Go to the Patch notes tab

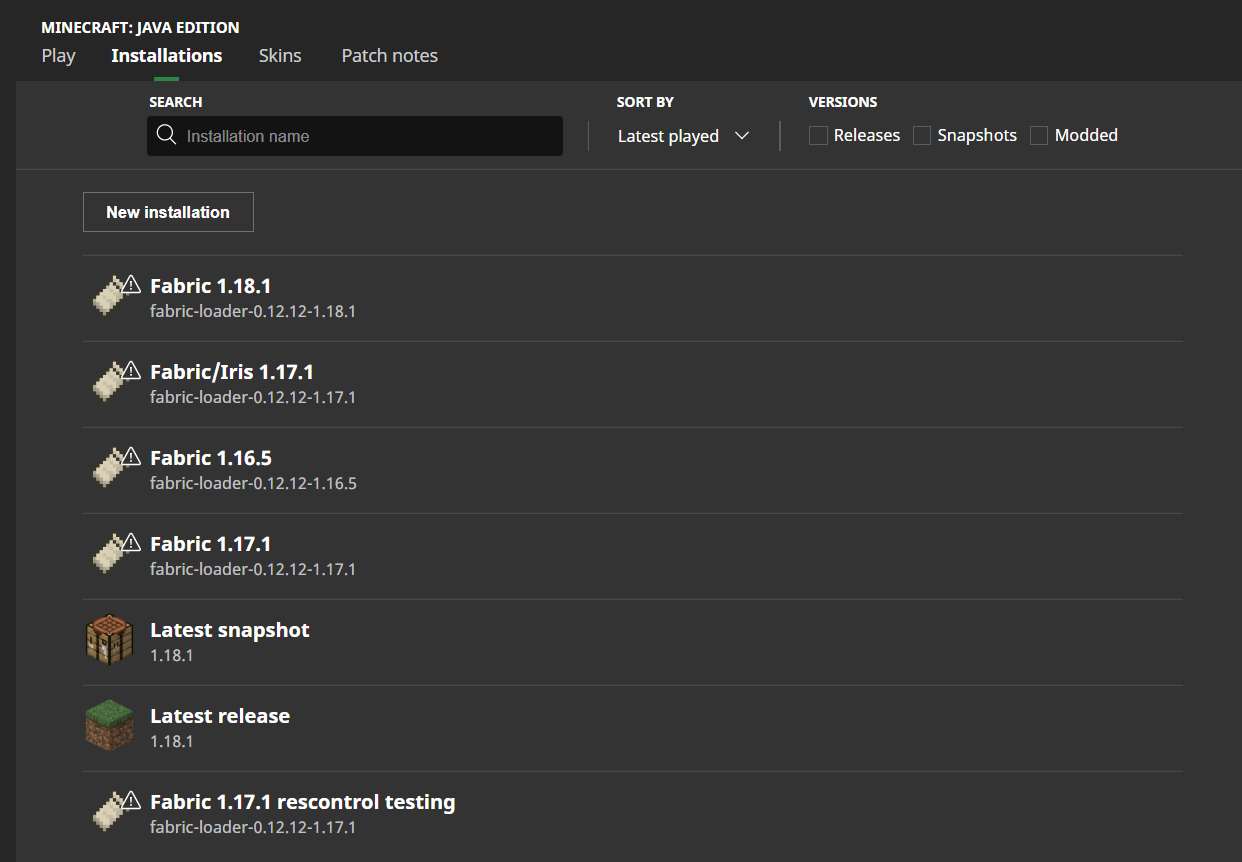(x=389, y=56)
